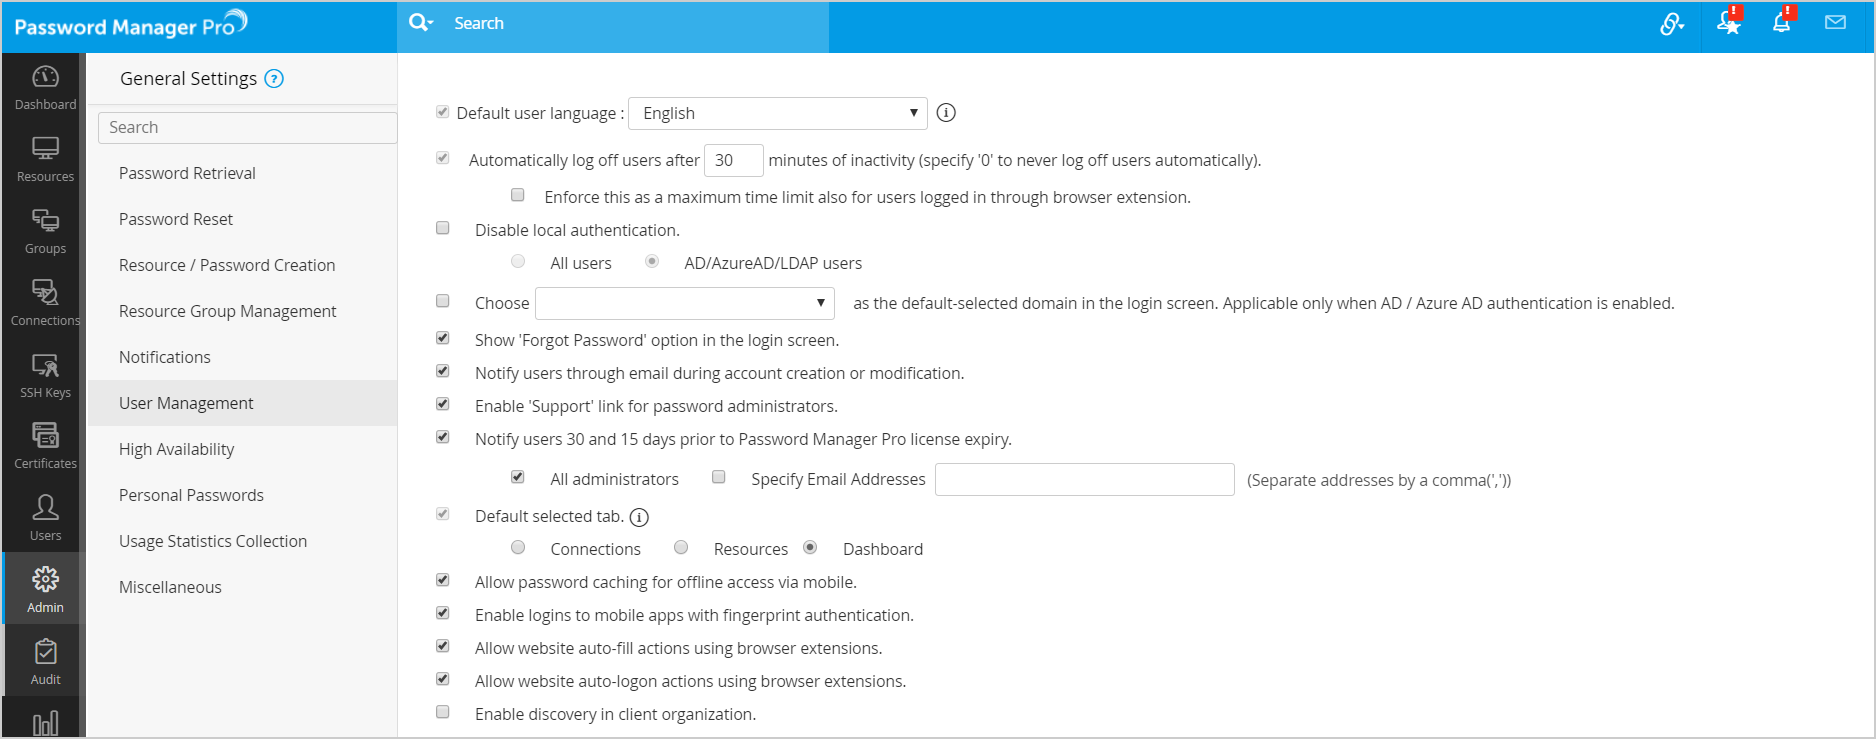The width and height of the screenshot is (1876, 739).
Task: Open the default domain Choose dropdown
Action: tap(685, 303)
